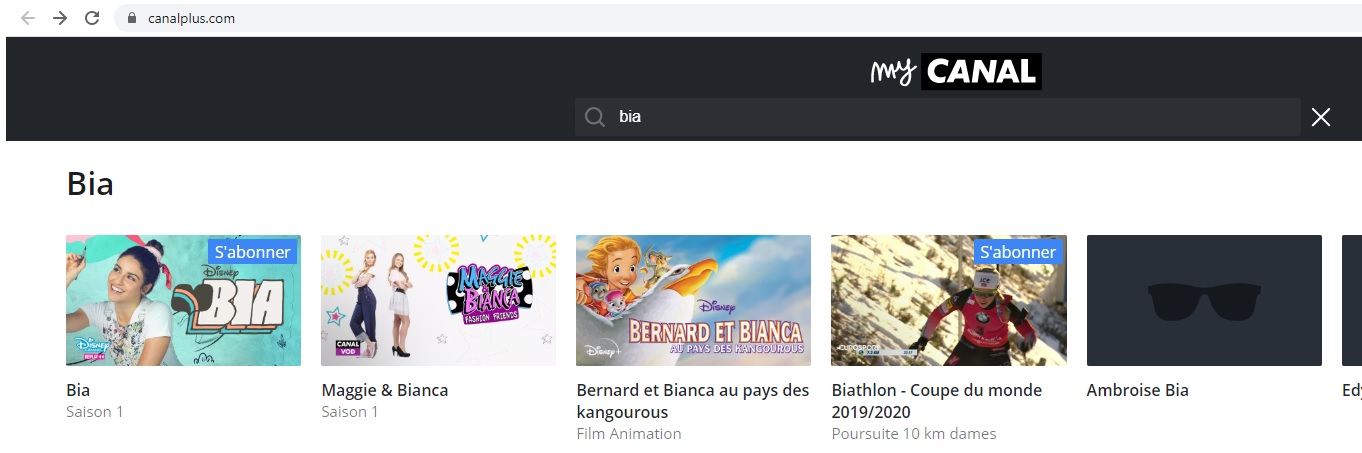Click the browser back arrow
This screenshot has width=1362, height=453.
(28, 18)
